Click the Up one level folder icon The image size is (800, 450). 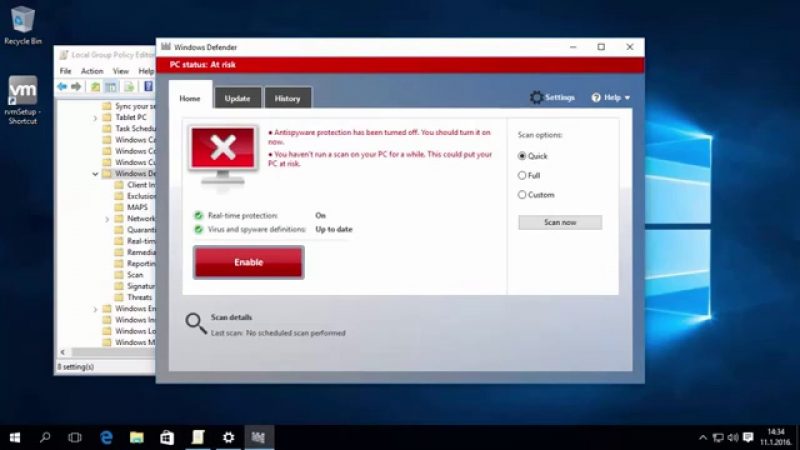[x=95, y=87]
